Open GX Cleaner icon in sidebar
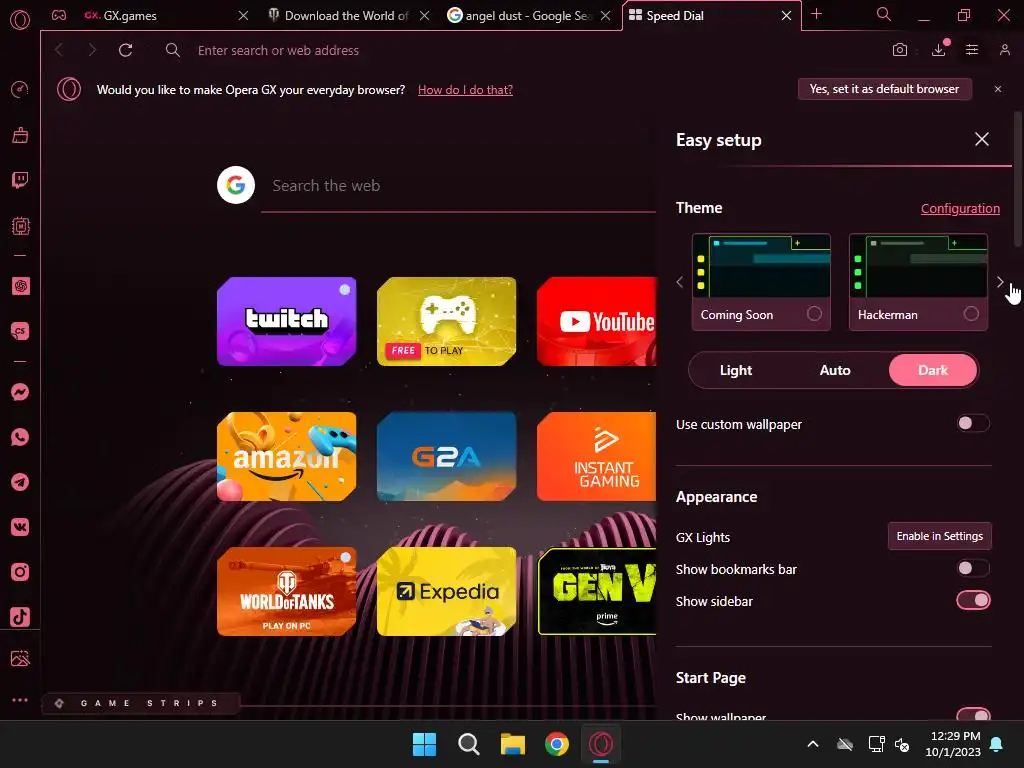1024x768 pixels. tap(20, 135)
